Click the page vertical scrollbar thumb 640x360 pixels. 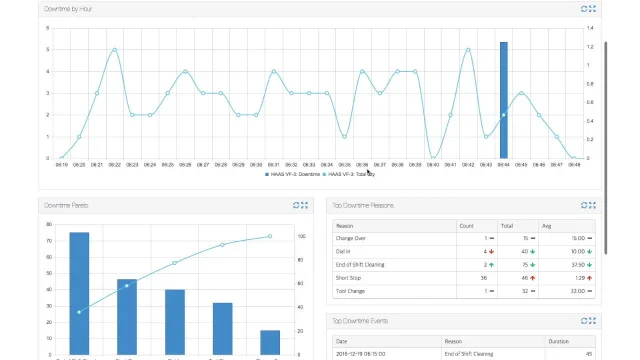(606, 148)
